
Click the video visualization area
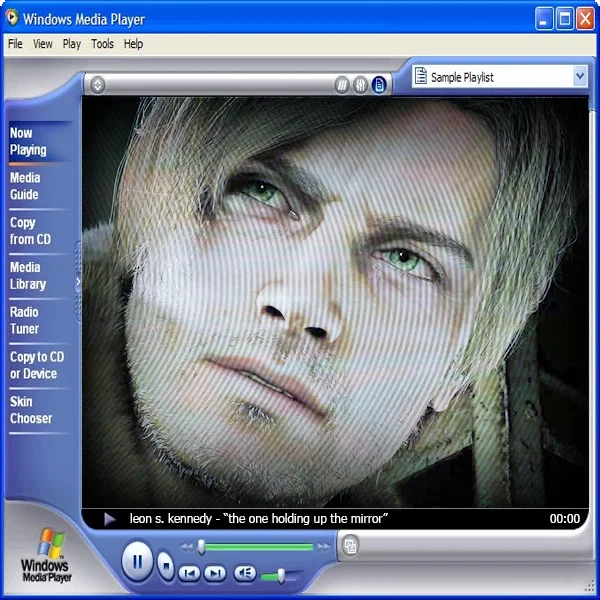(335, 302)
